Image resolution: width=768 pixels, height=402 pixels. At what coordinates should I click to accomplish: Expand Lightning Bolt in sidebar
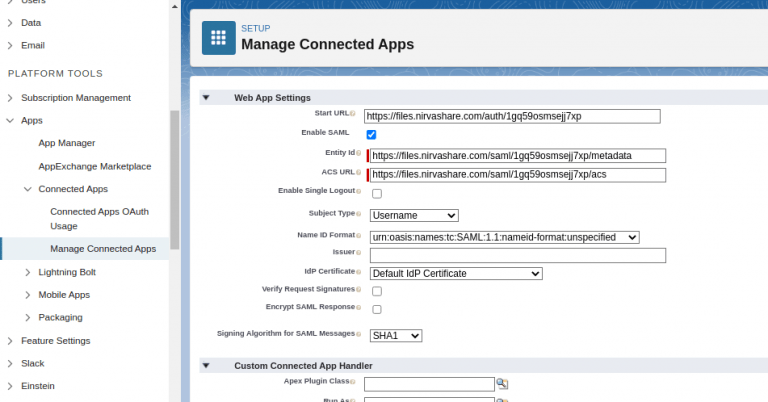pos(27,272)
